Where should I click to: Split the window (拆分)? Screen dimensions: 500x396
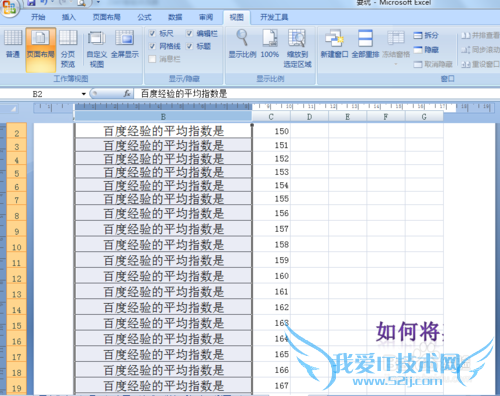(x=426, y=35)
